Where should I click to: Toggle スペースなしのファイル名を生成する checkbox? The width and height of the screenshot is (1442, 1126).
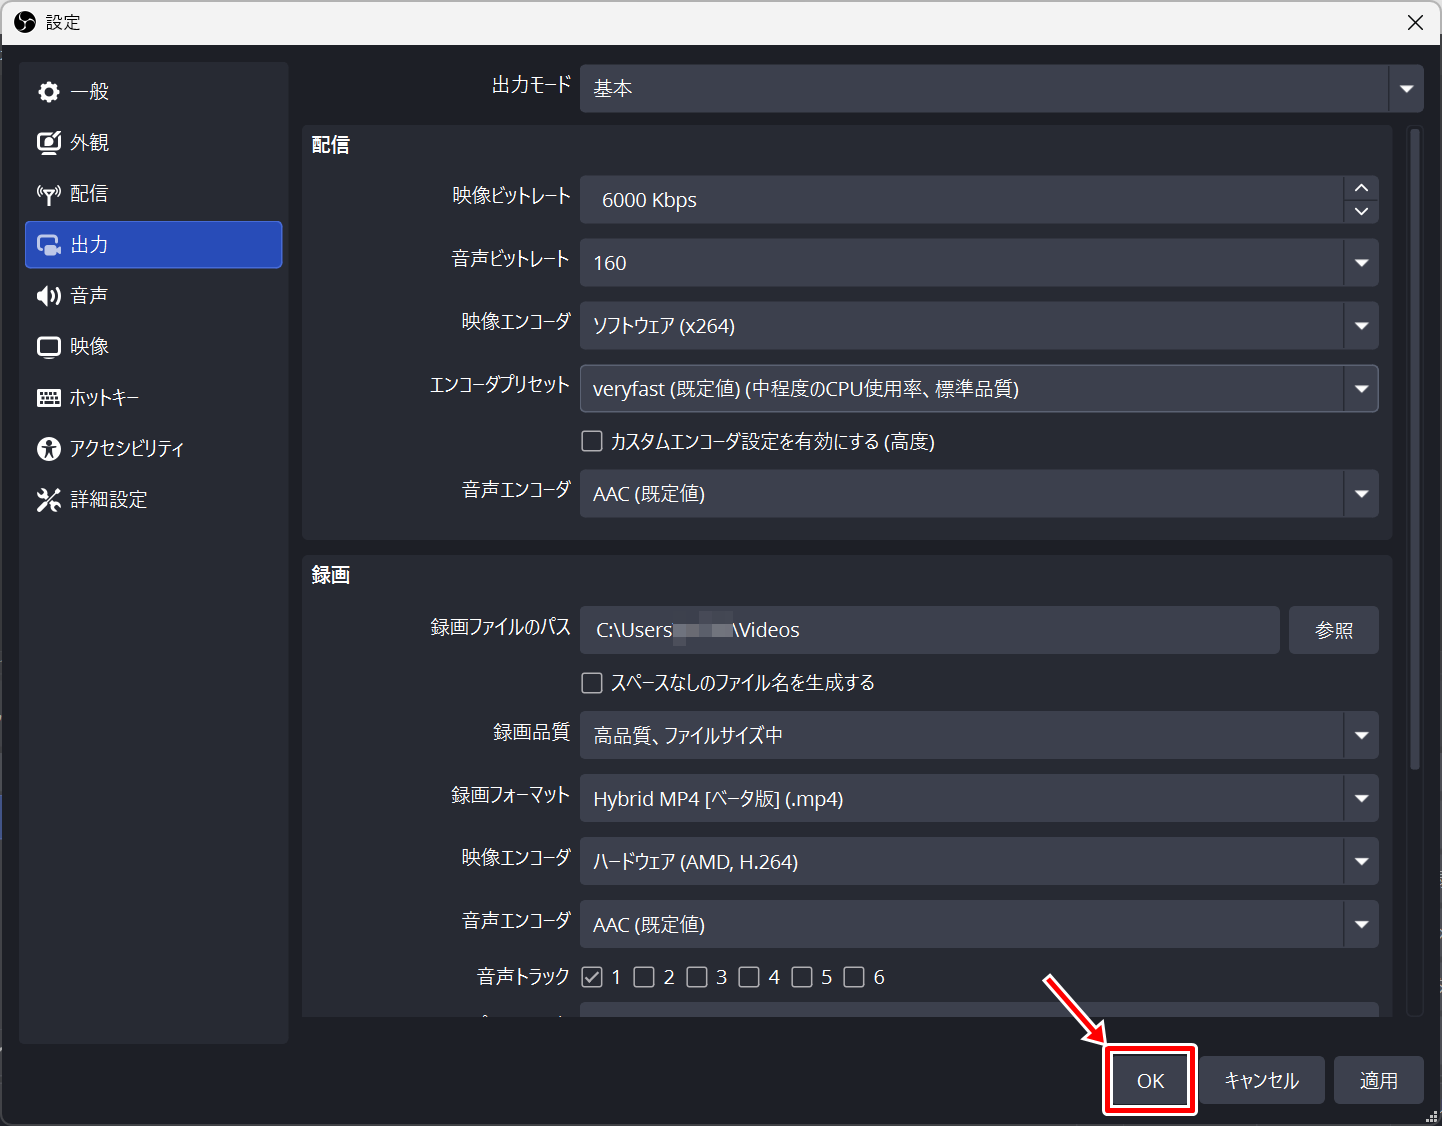tap(592, 682)
